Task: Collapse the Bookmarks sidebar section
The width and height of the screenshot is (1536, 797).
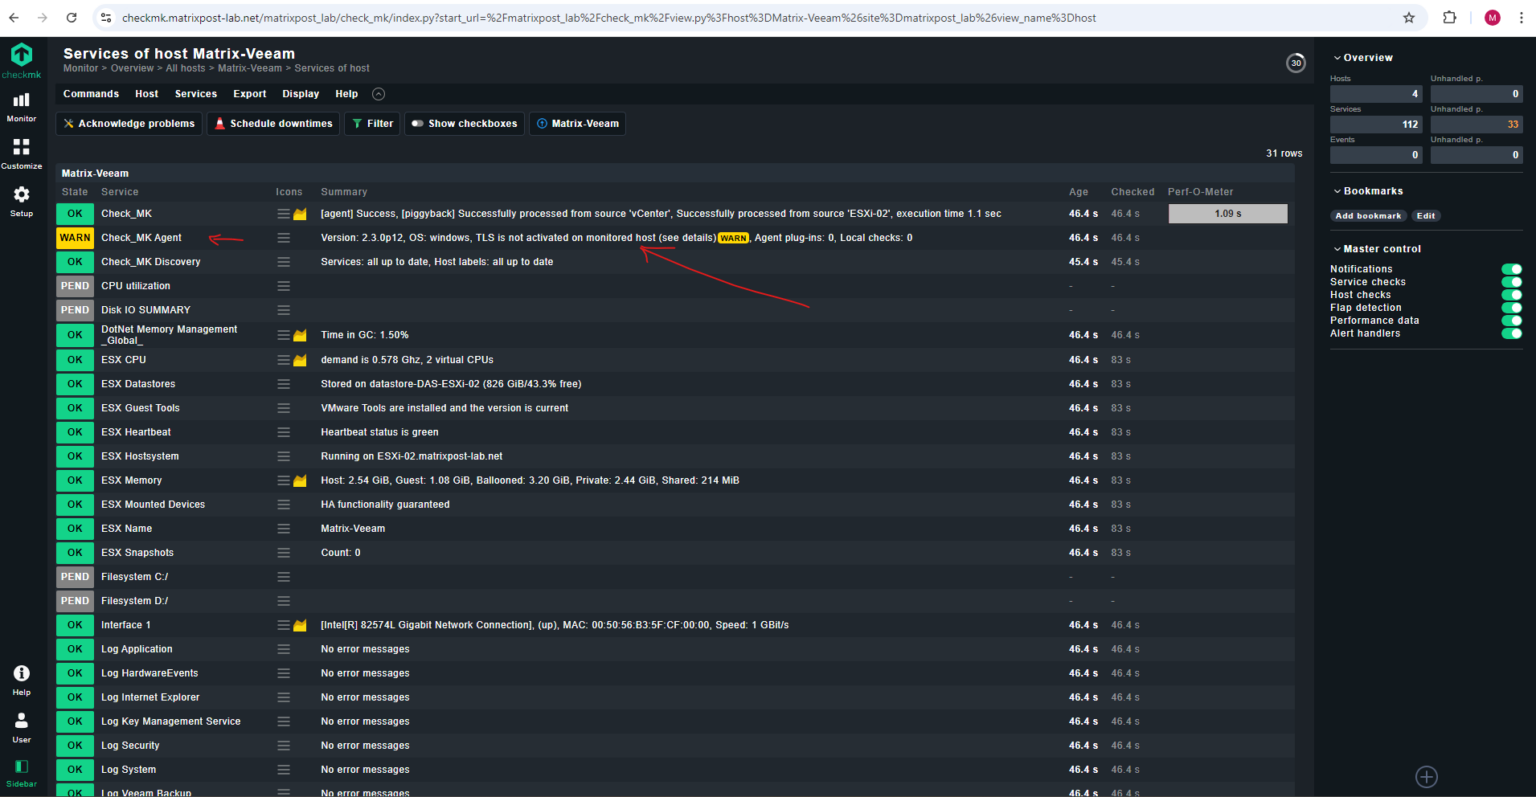Action: pyautogui.click(x=1368, y=191)
